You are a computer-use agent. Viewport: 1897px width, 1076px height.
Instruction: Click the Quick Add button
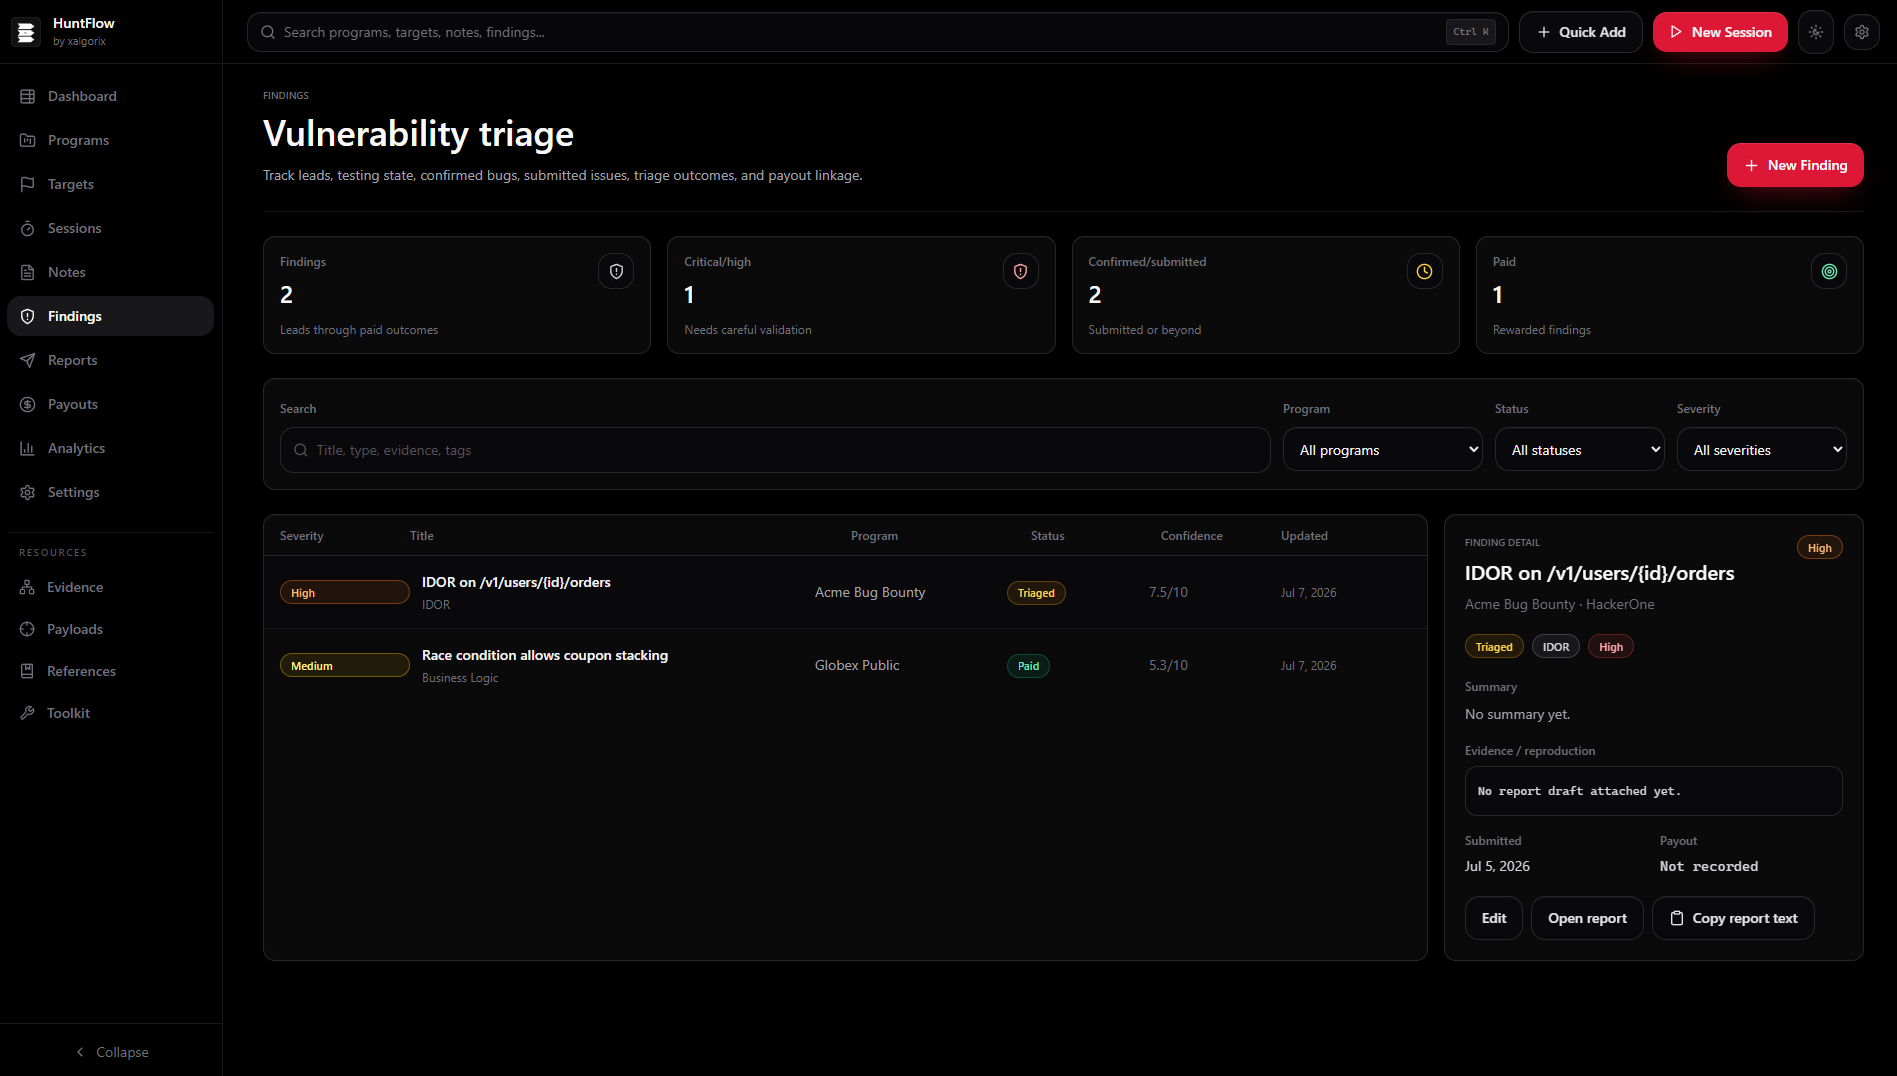(x=1580, y=32)
